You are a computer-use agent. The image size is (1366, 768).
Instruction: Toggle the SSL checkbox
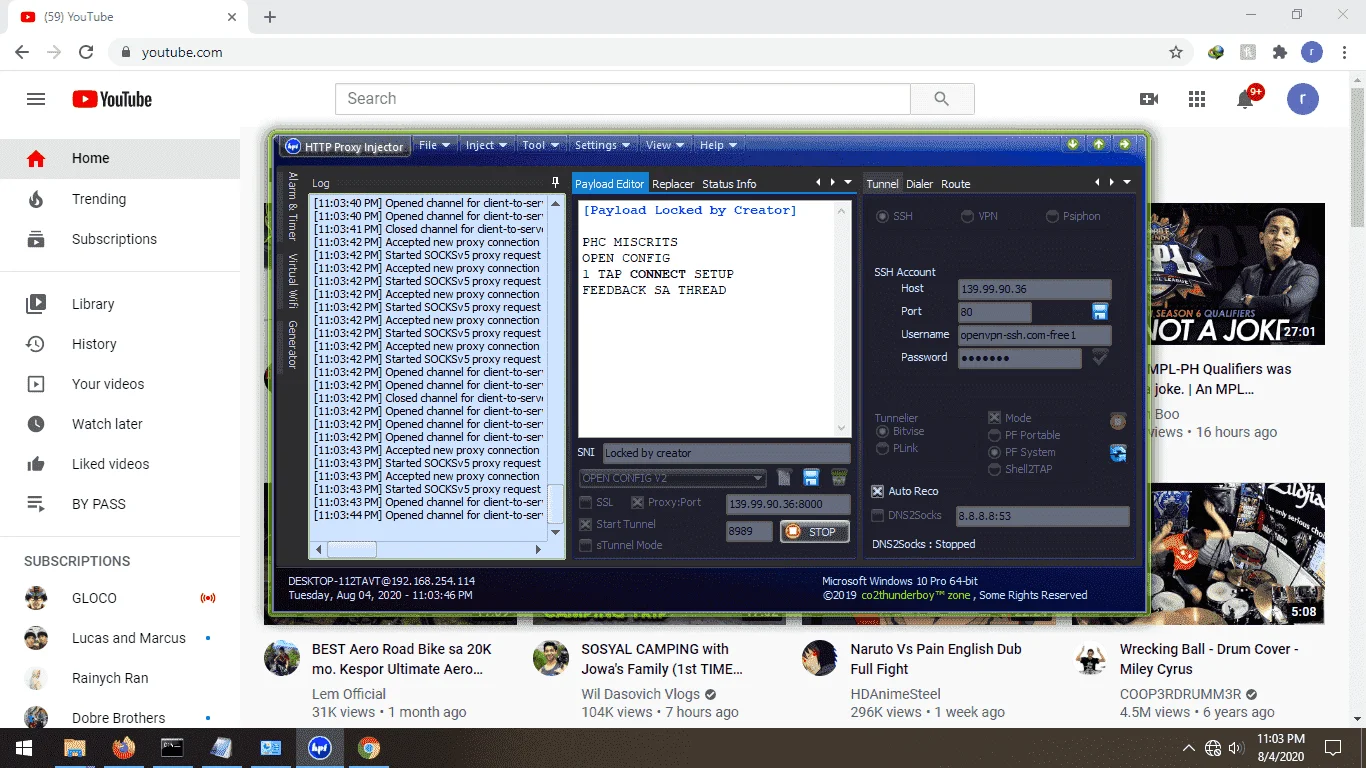586,503
